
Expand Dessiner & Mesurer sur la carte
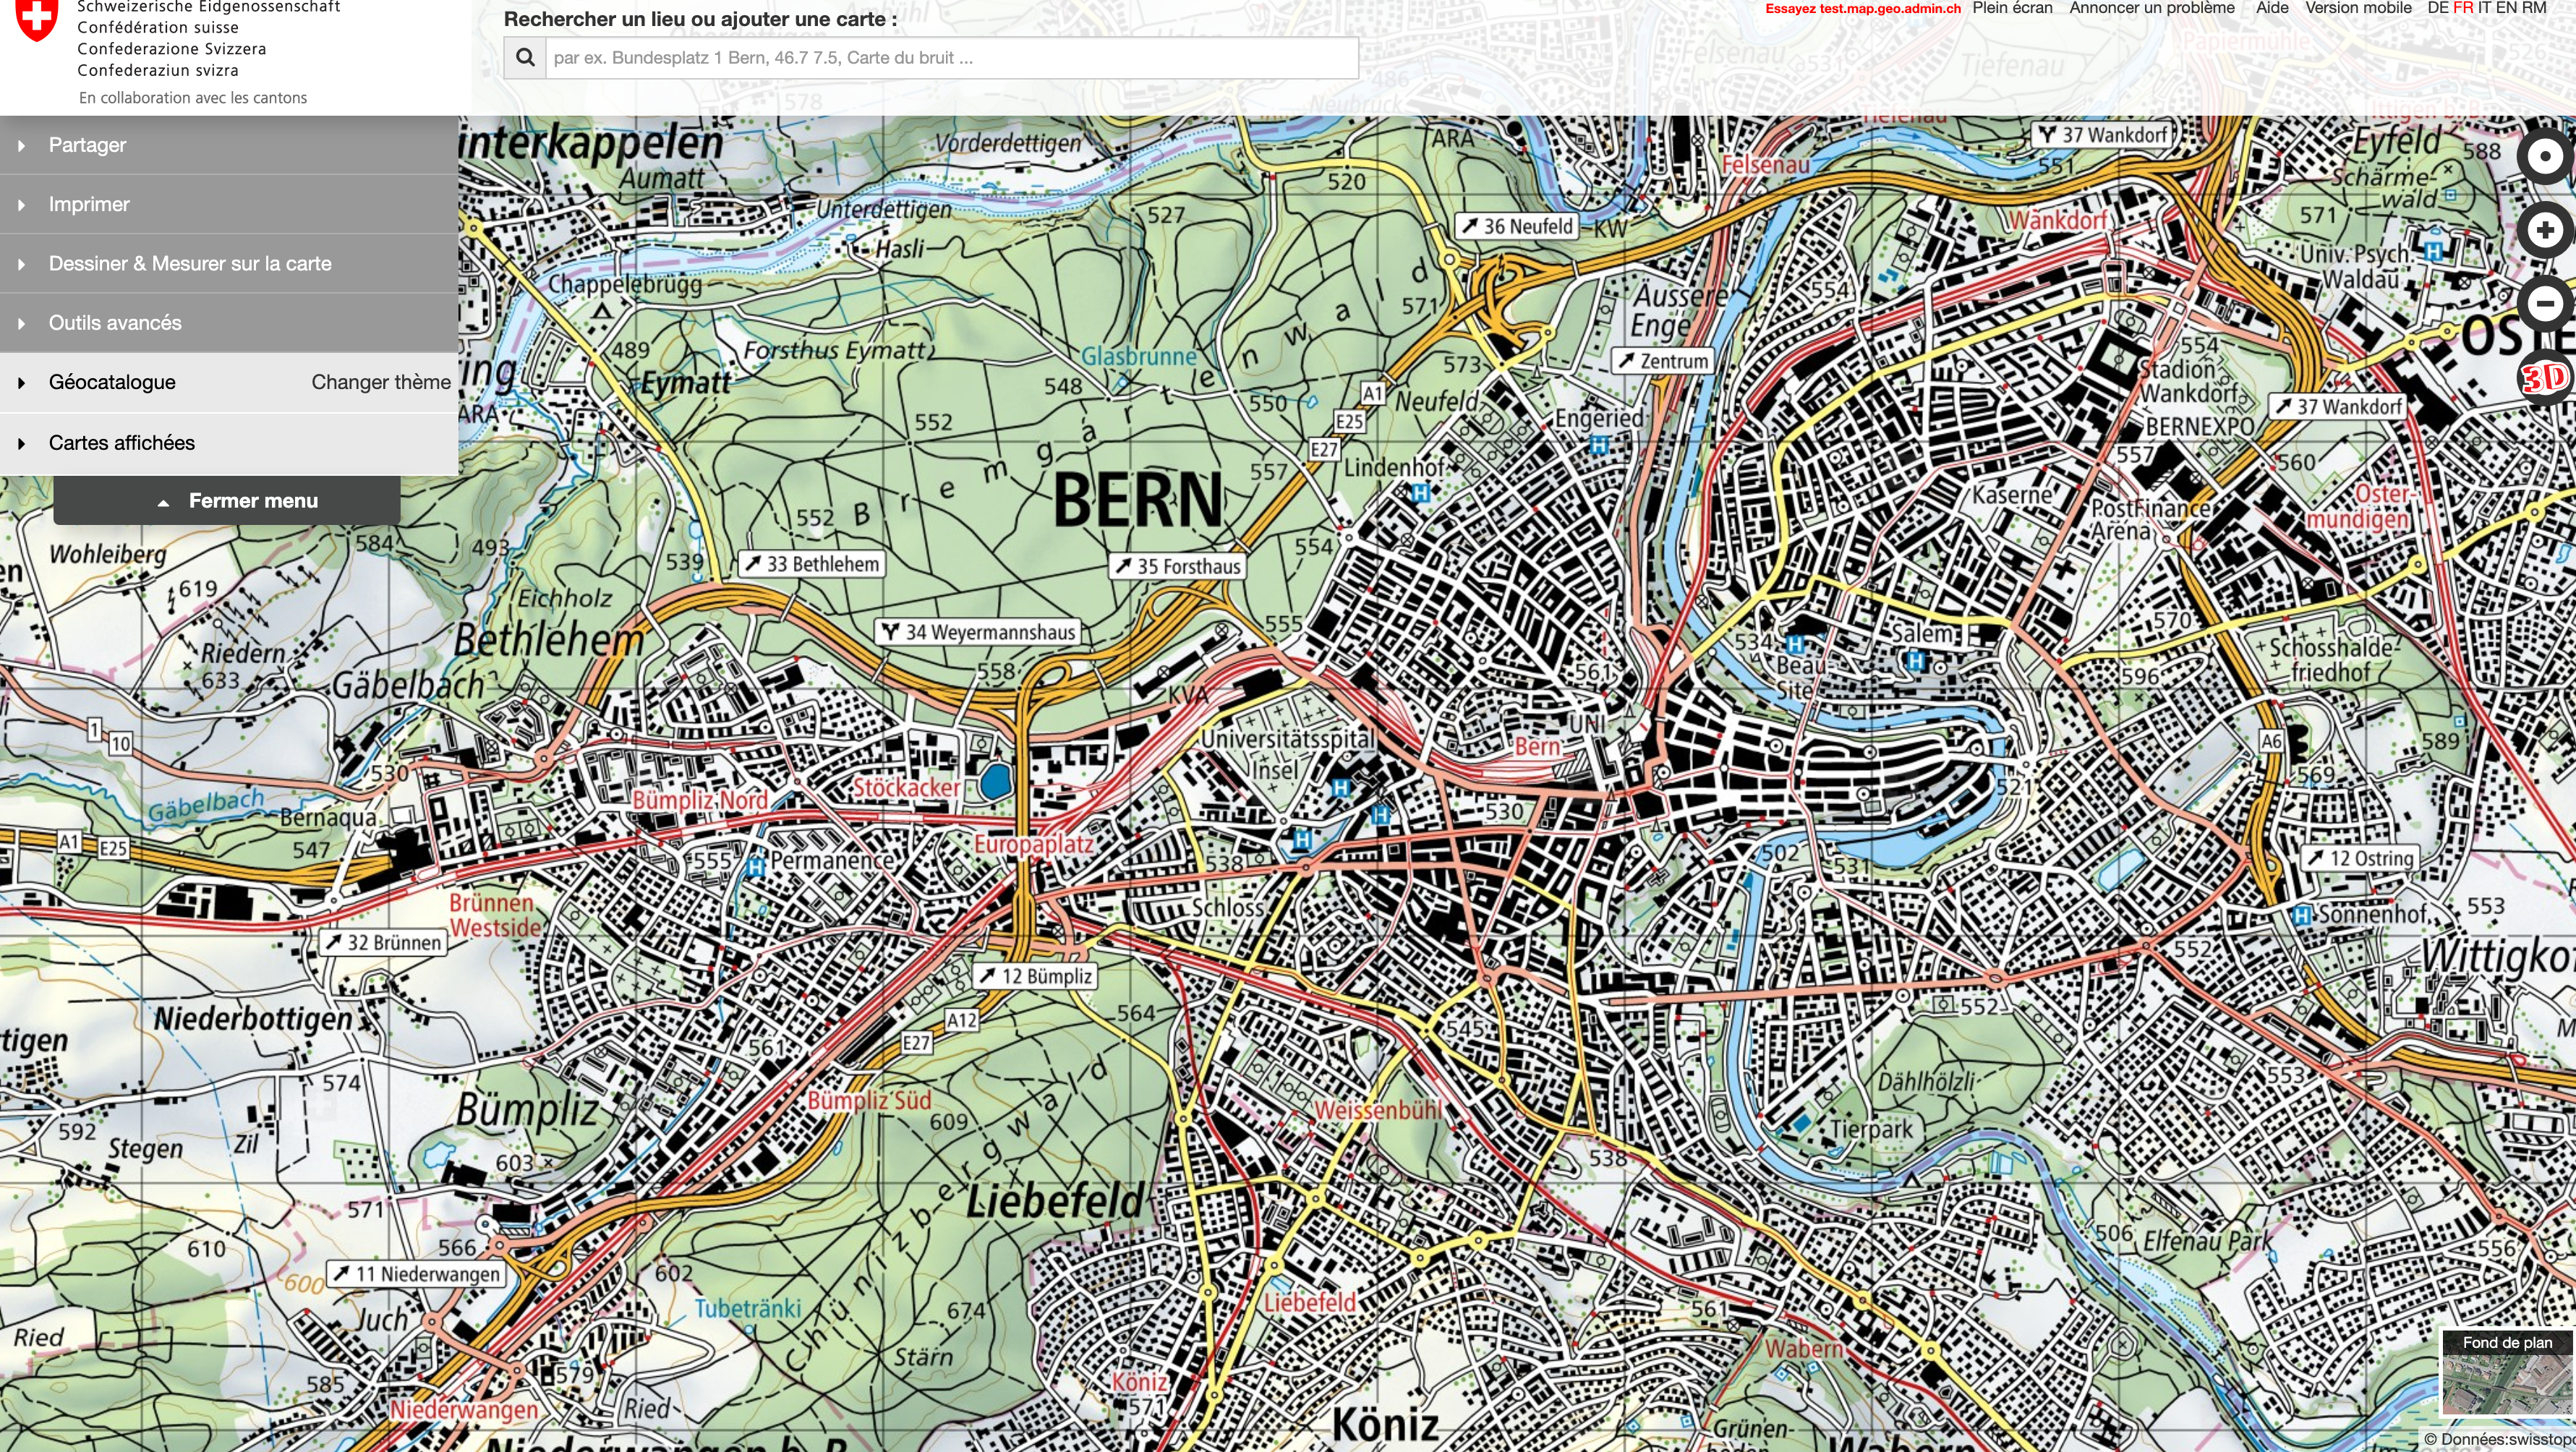click(190, 264)
